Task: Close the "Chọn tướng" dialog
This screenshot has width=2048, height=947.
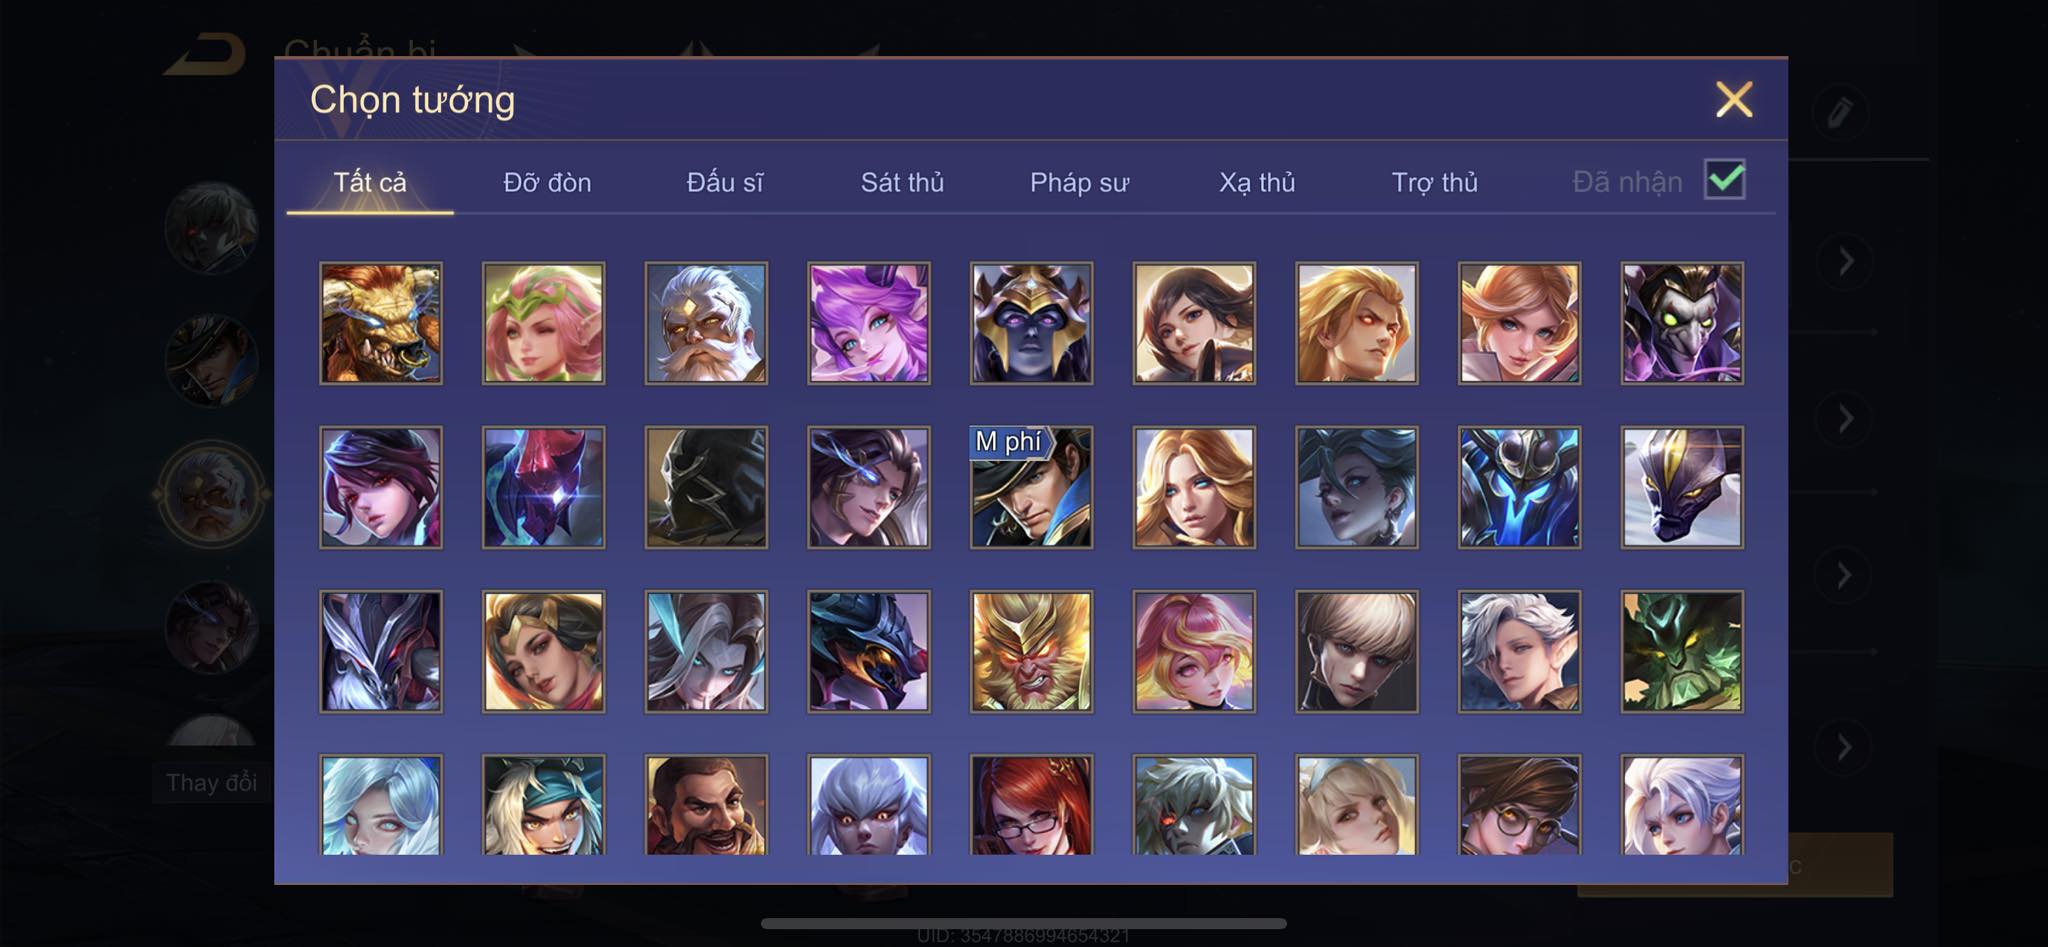Action: [x=1734, y=99]
